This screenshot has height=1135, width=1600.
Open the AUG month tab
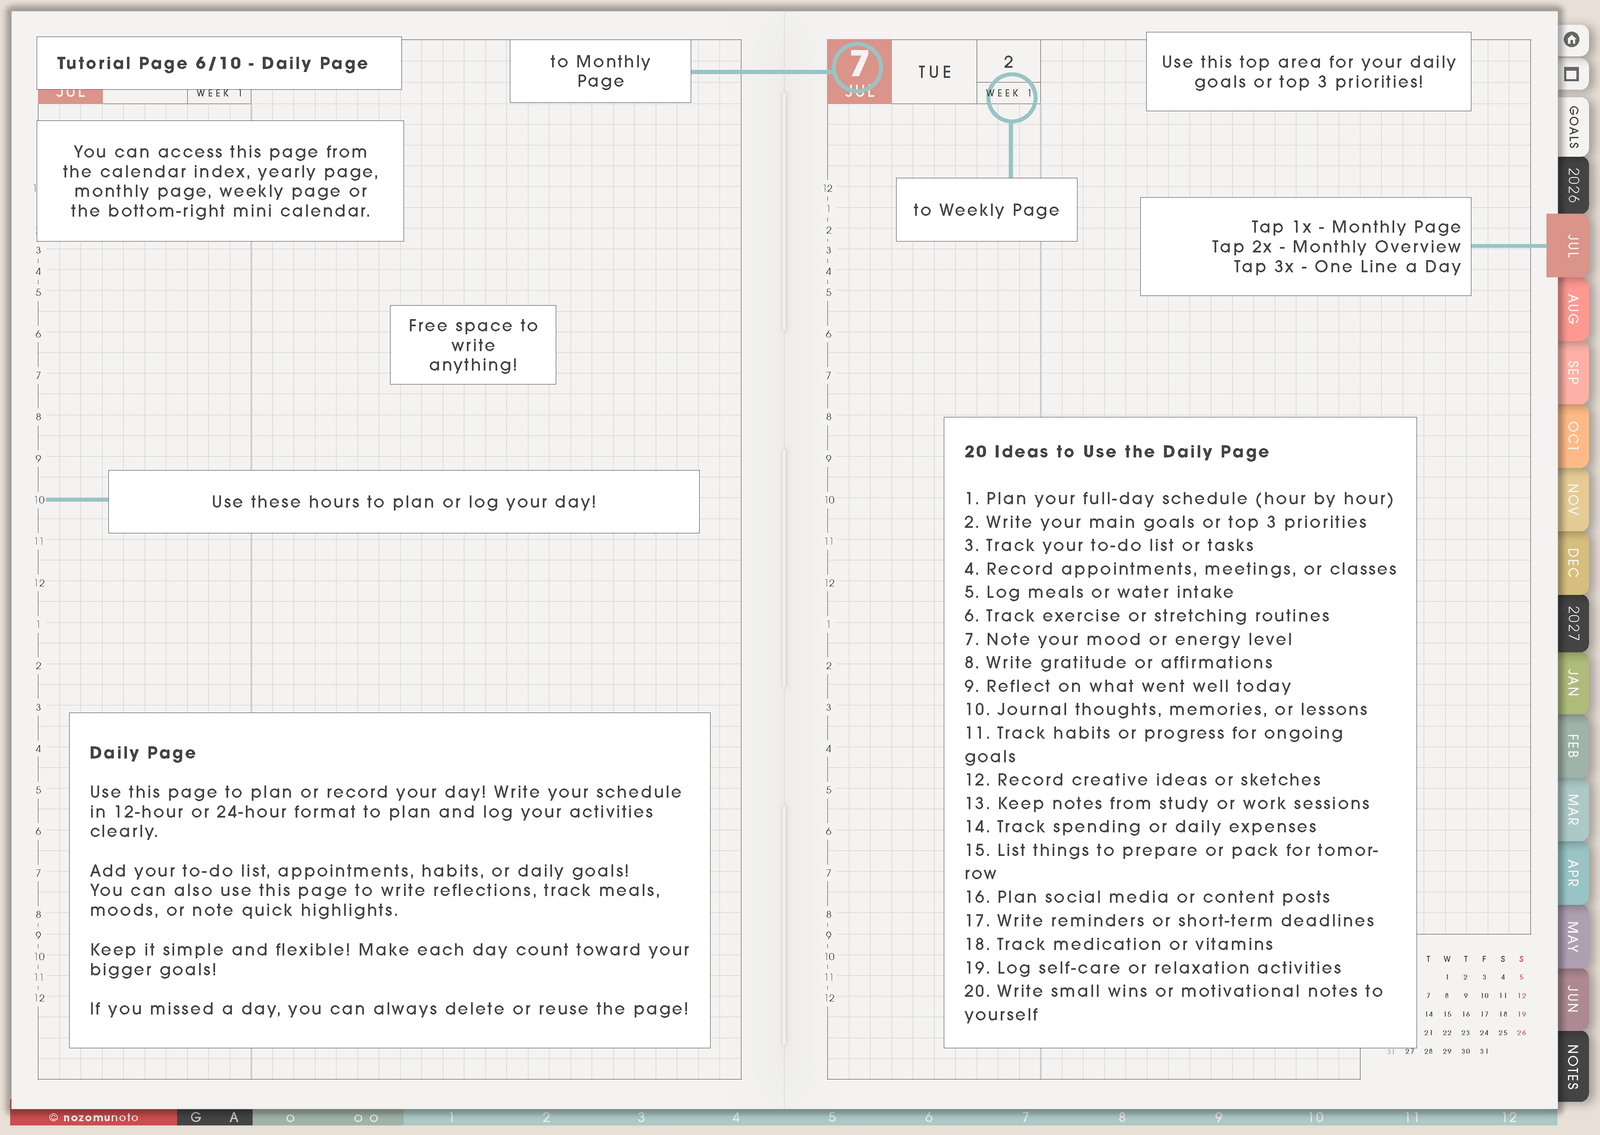[1573, 309]
